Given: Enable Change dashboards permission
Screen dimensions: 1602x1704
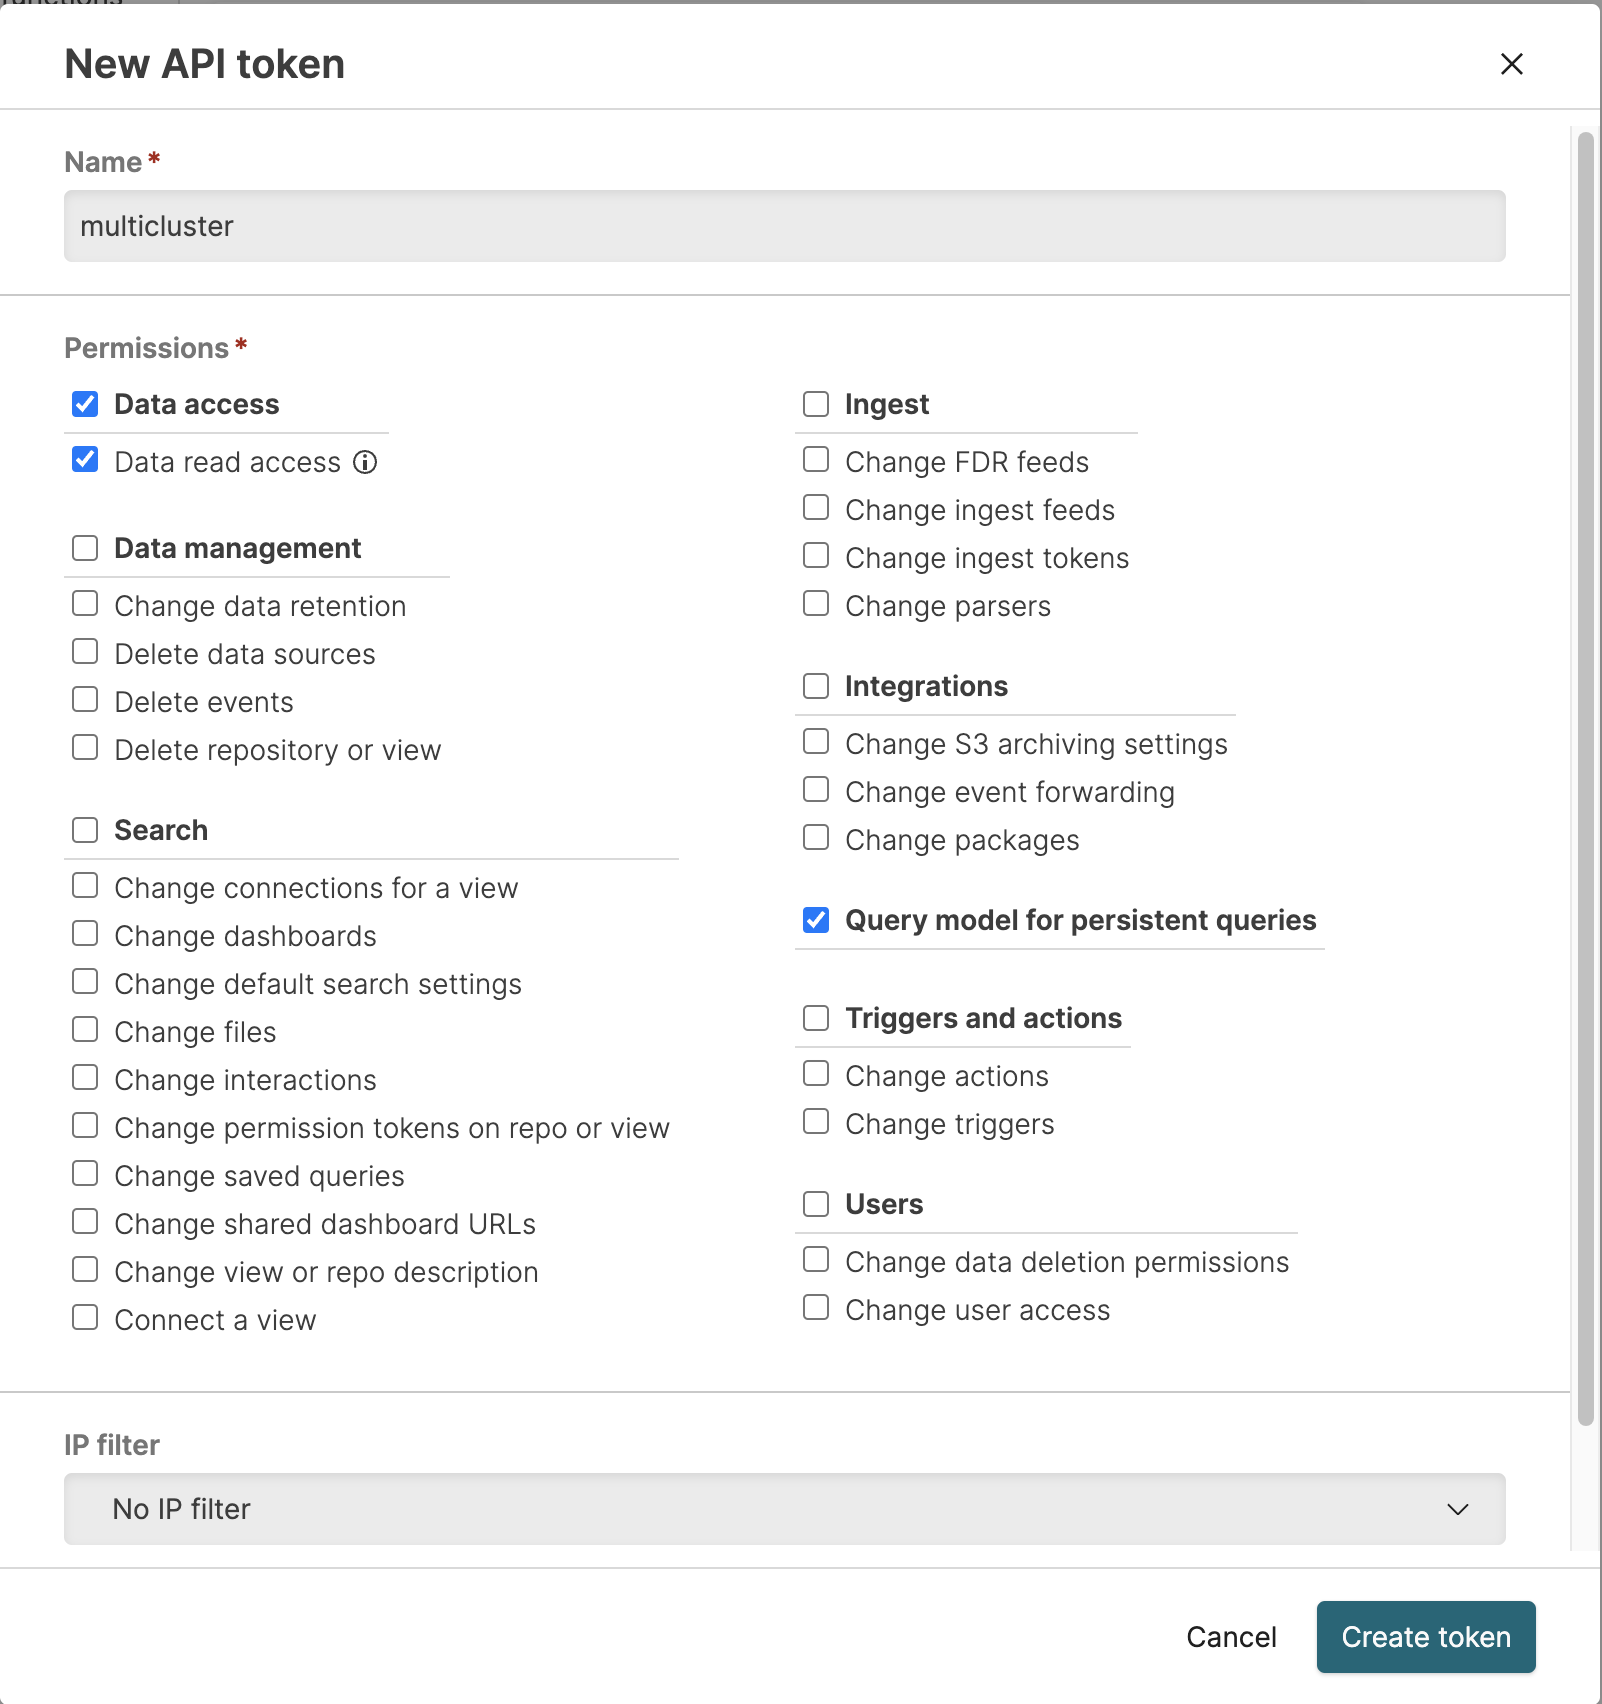Looking at the screenshot, I should 85,934.
